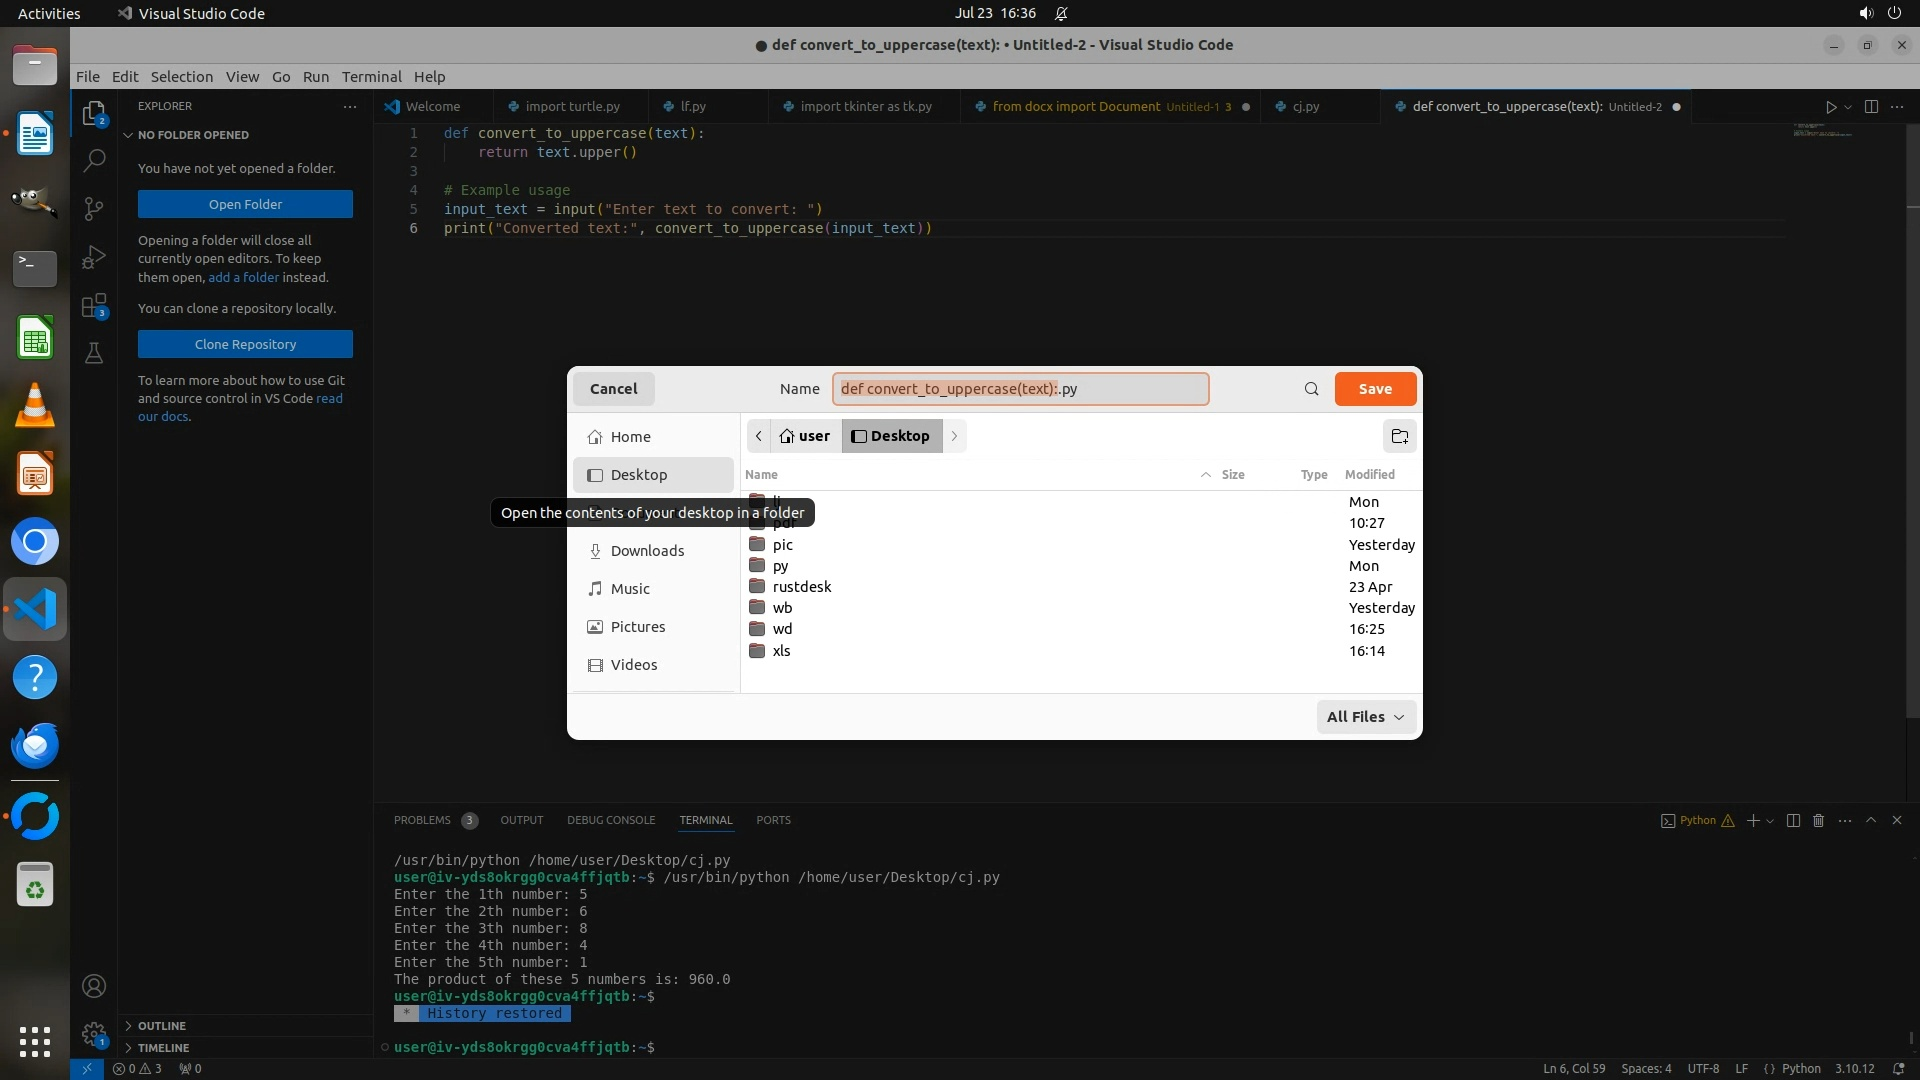Viewport: 1920px width, 1080px height.
Task: Open the Extensions view icon
Action: point(94,306)
